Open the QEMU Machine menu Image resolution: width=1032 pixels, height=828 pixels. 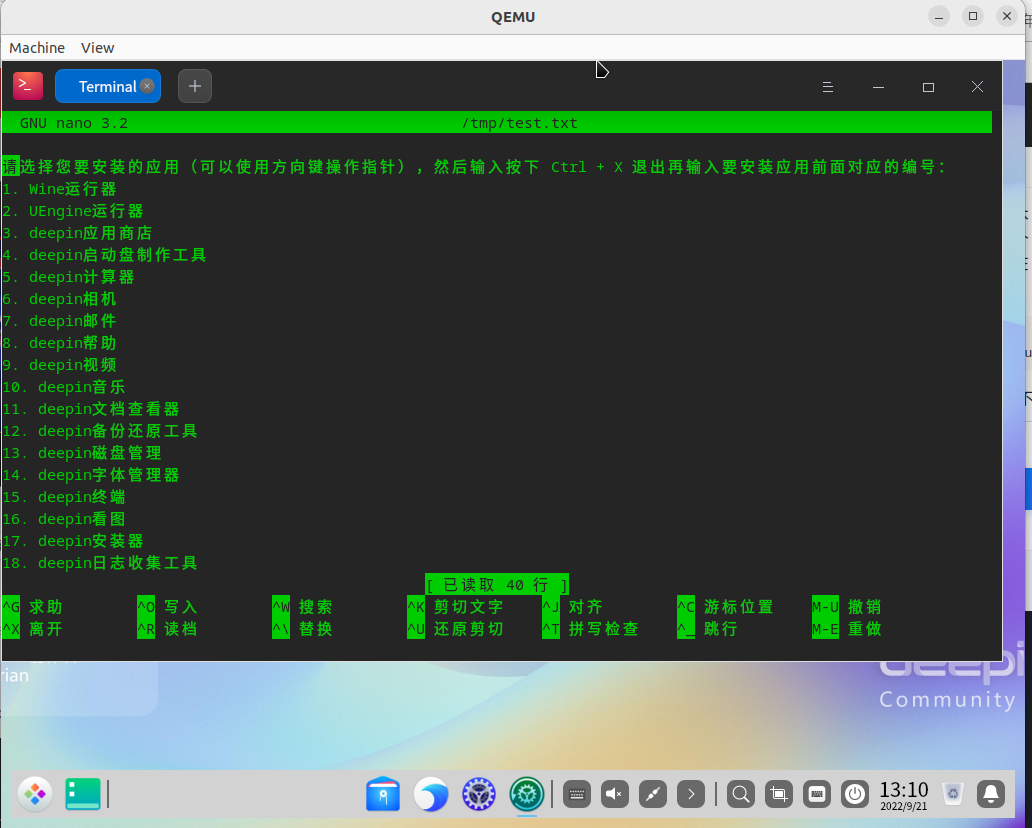37,48
